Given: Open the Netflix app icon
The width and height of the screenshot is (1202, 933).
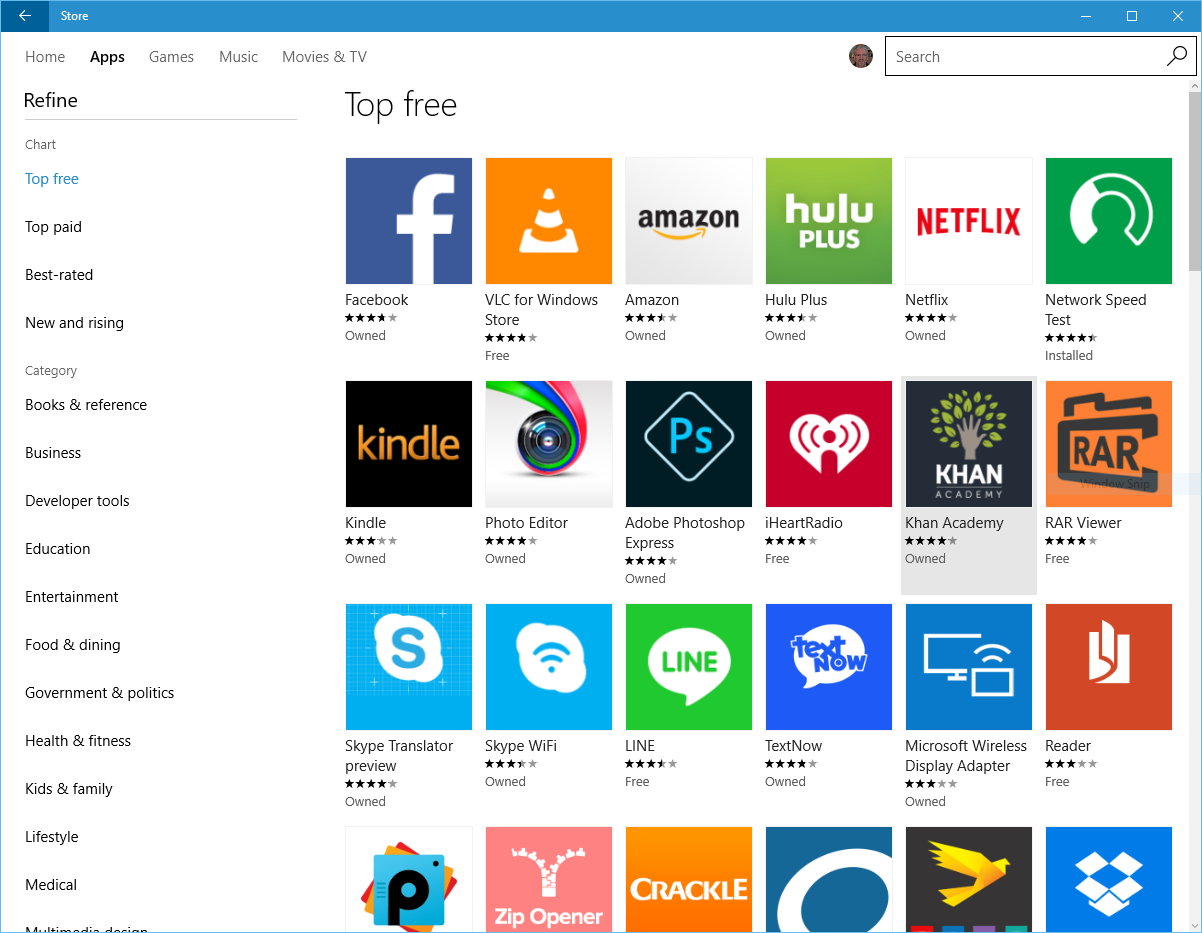Looking at the screenshot, I should (968, 221).
